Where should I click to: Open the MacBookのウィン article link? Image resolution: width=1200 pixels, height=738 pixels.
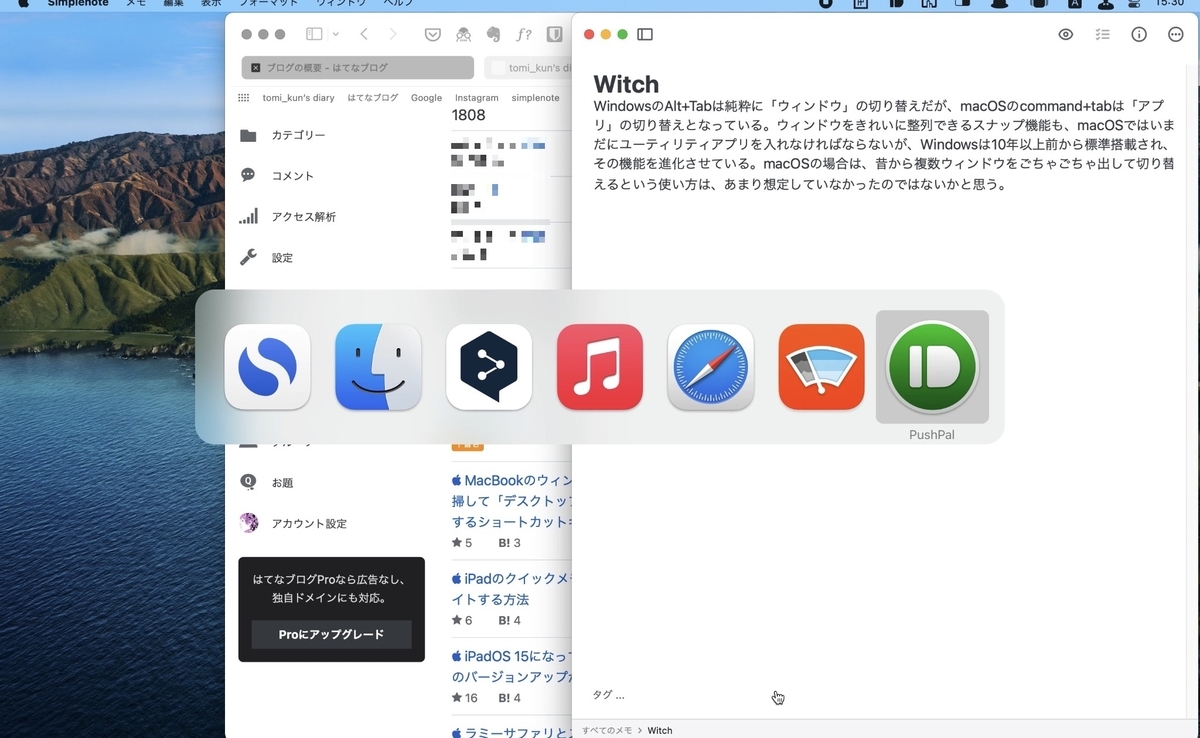(512, 501)
